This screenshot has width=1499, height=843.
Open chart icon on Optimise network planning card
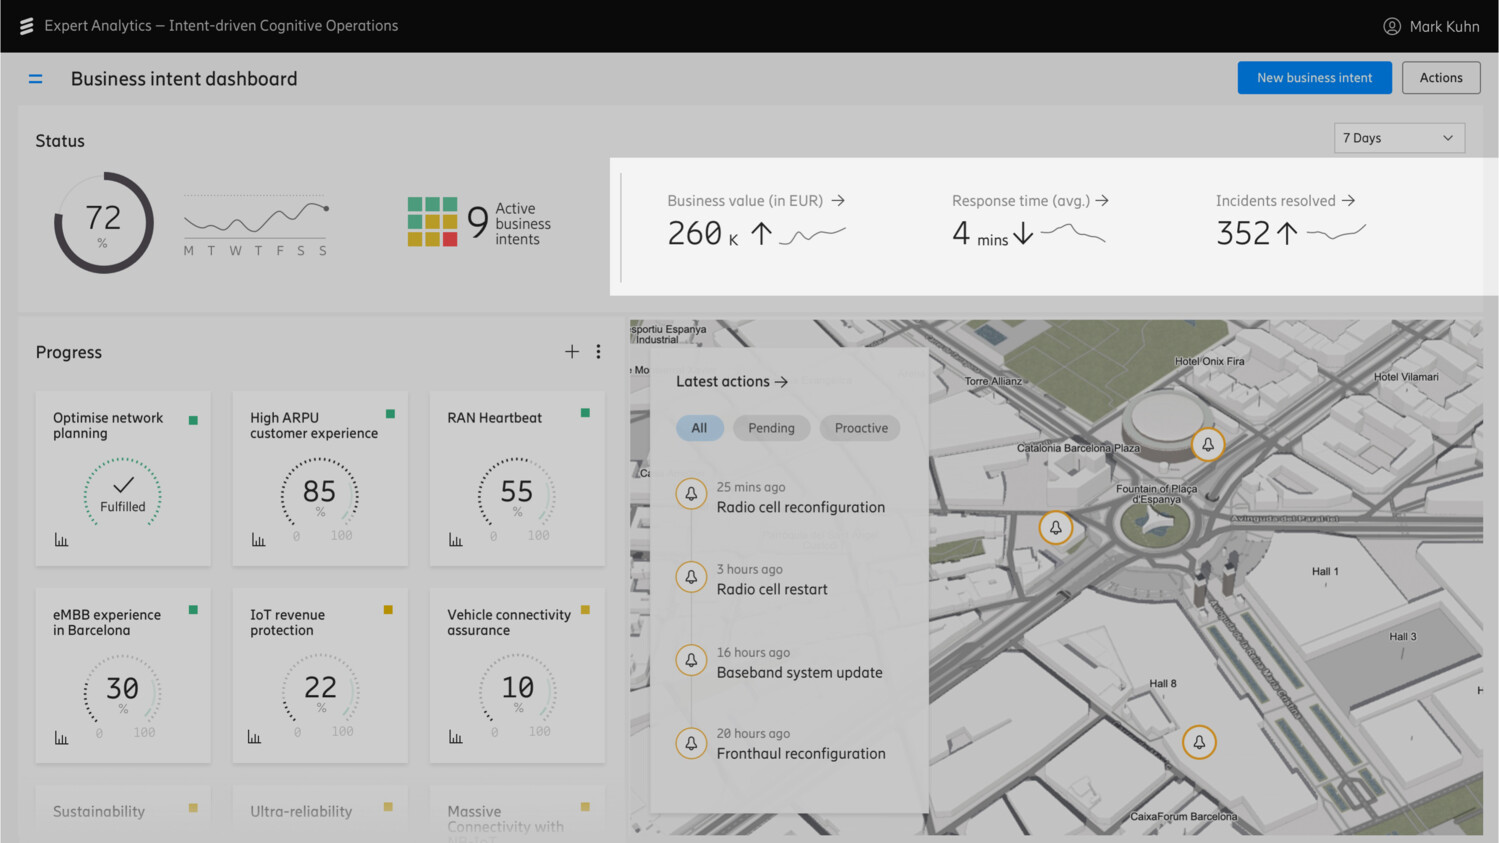click(x=61, y=540)
